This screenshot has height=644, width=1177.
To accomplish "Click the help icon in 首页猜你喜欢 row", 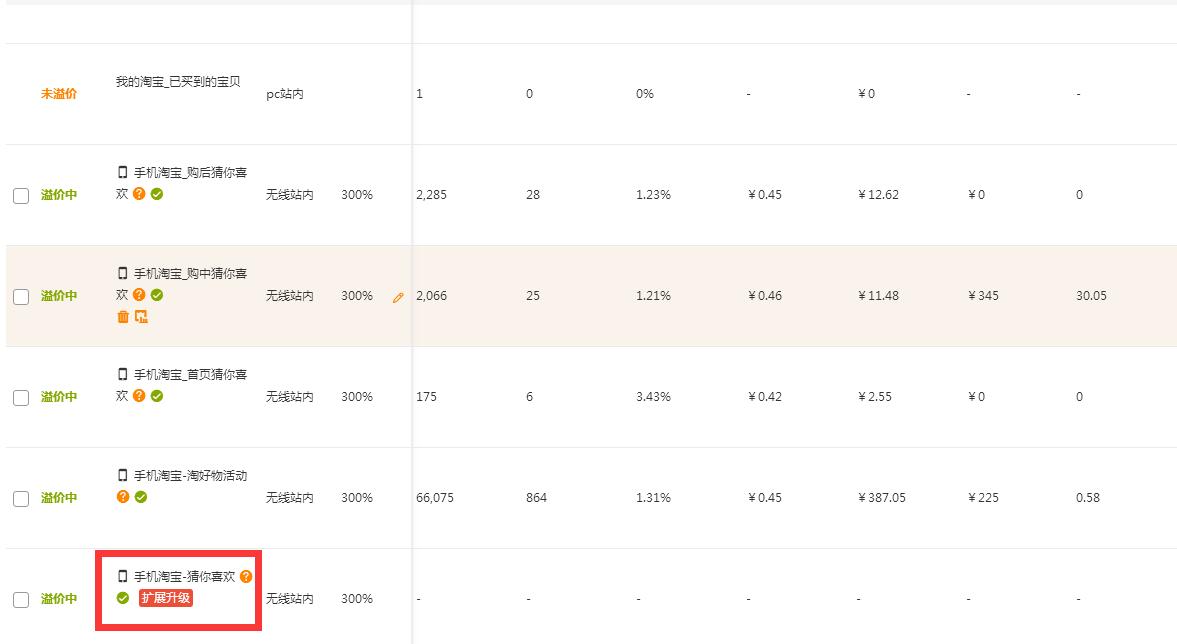I will tap(139, 396).
